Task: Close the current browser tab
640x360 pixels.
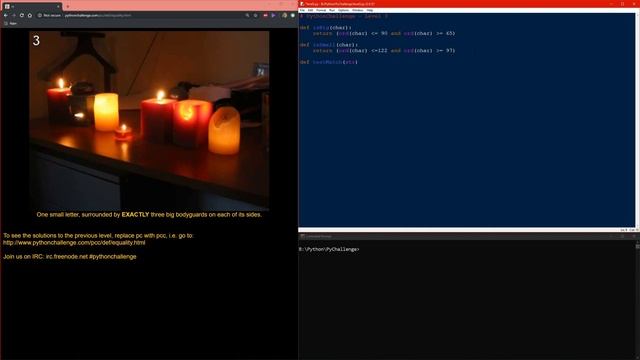Action: (x=58, y=6)
